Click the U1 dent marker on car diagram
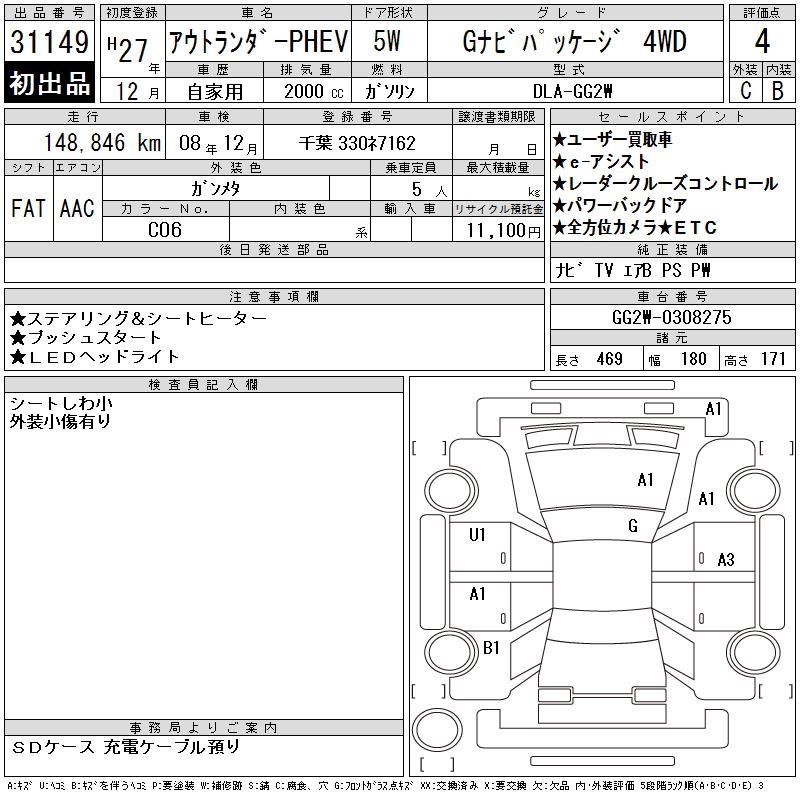Viewport: 800px width, 800px height. point(477,535)
